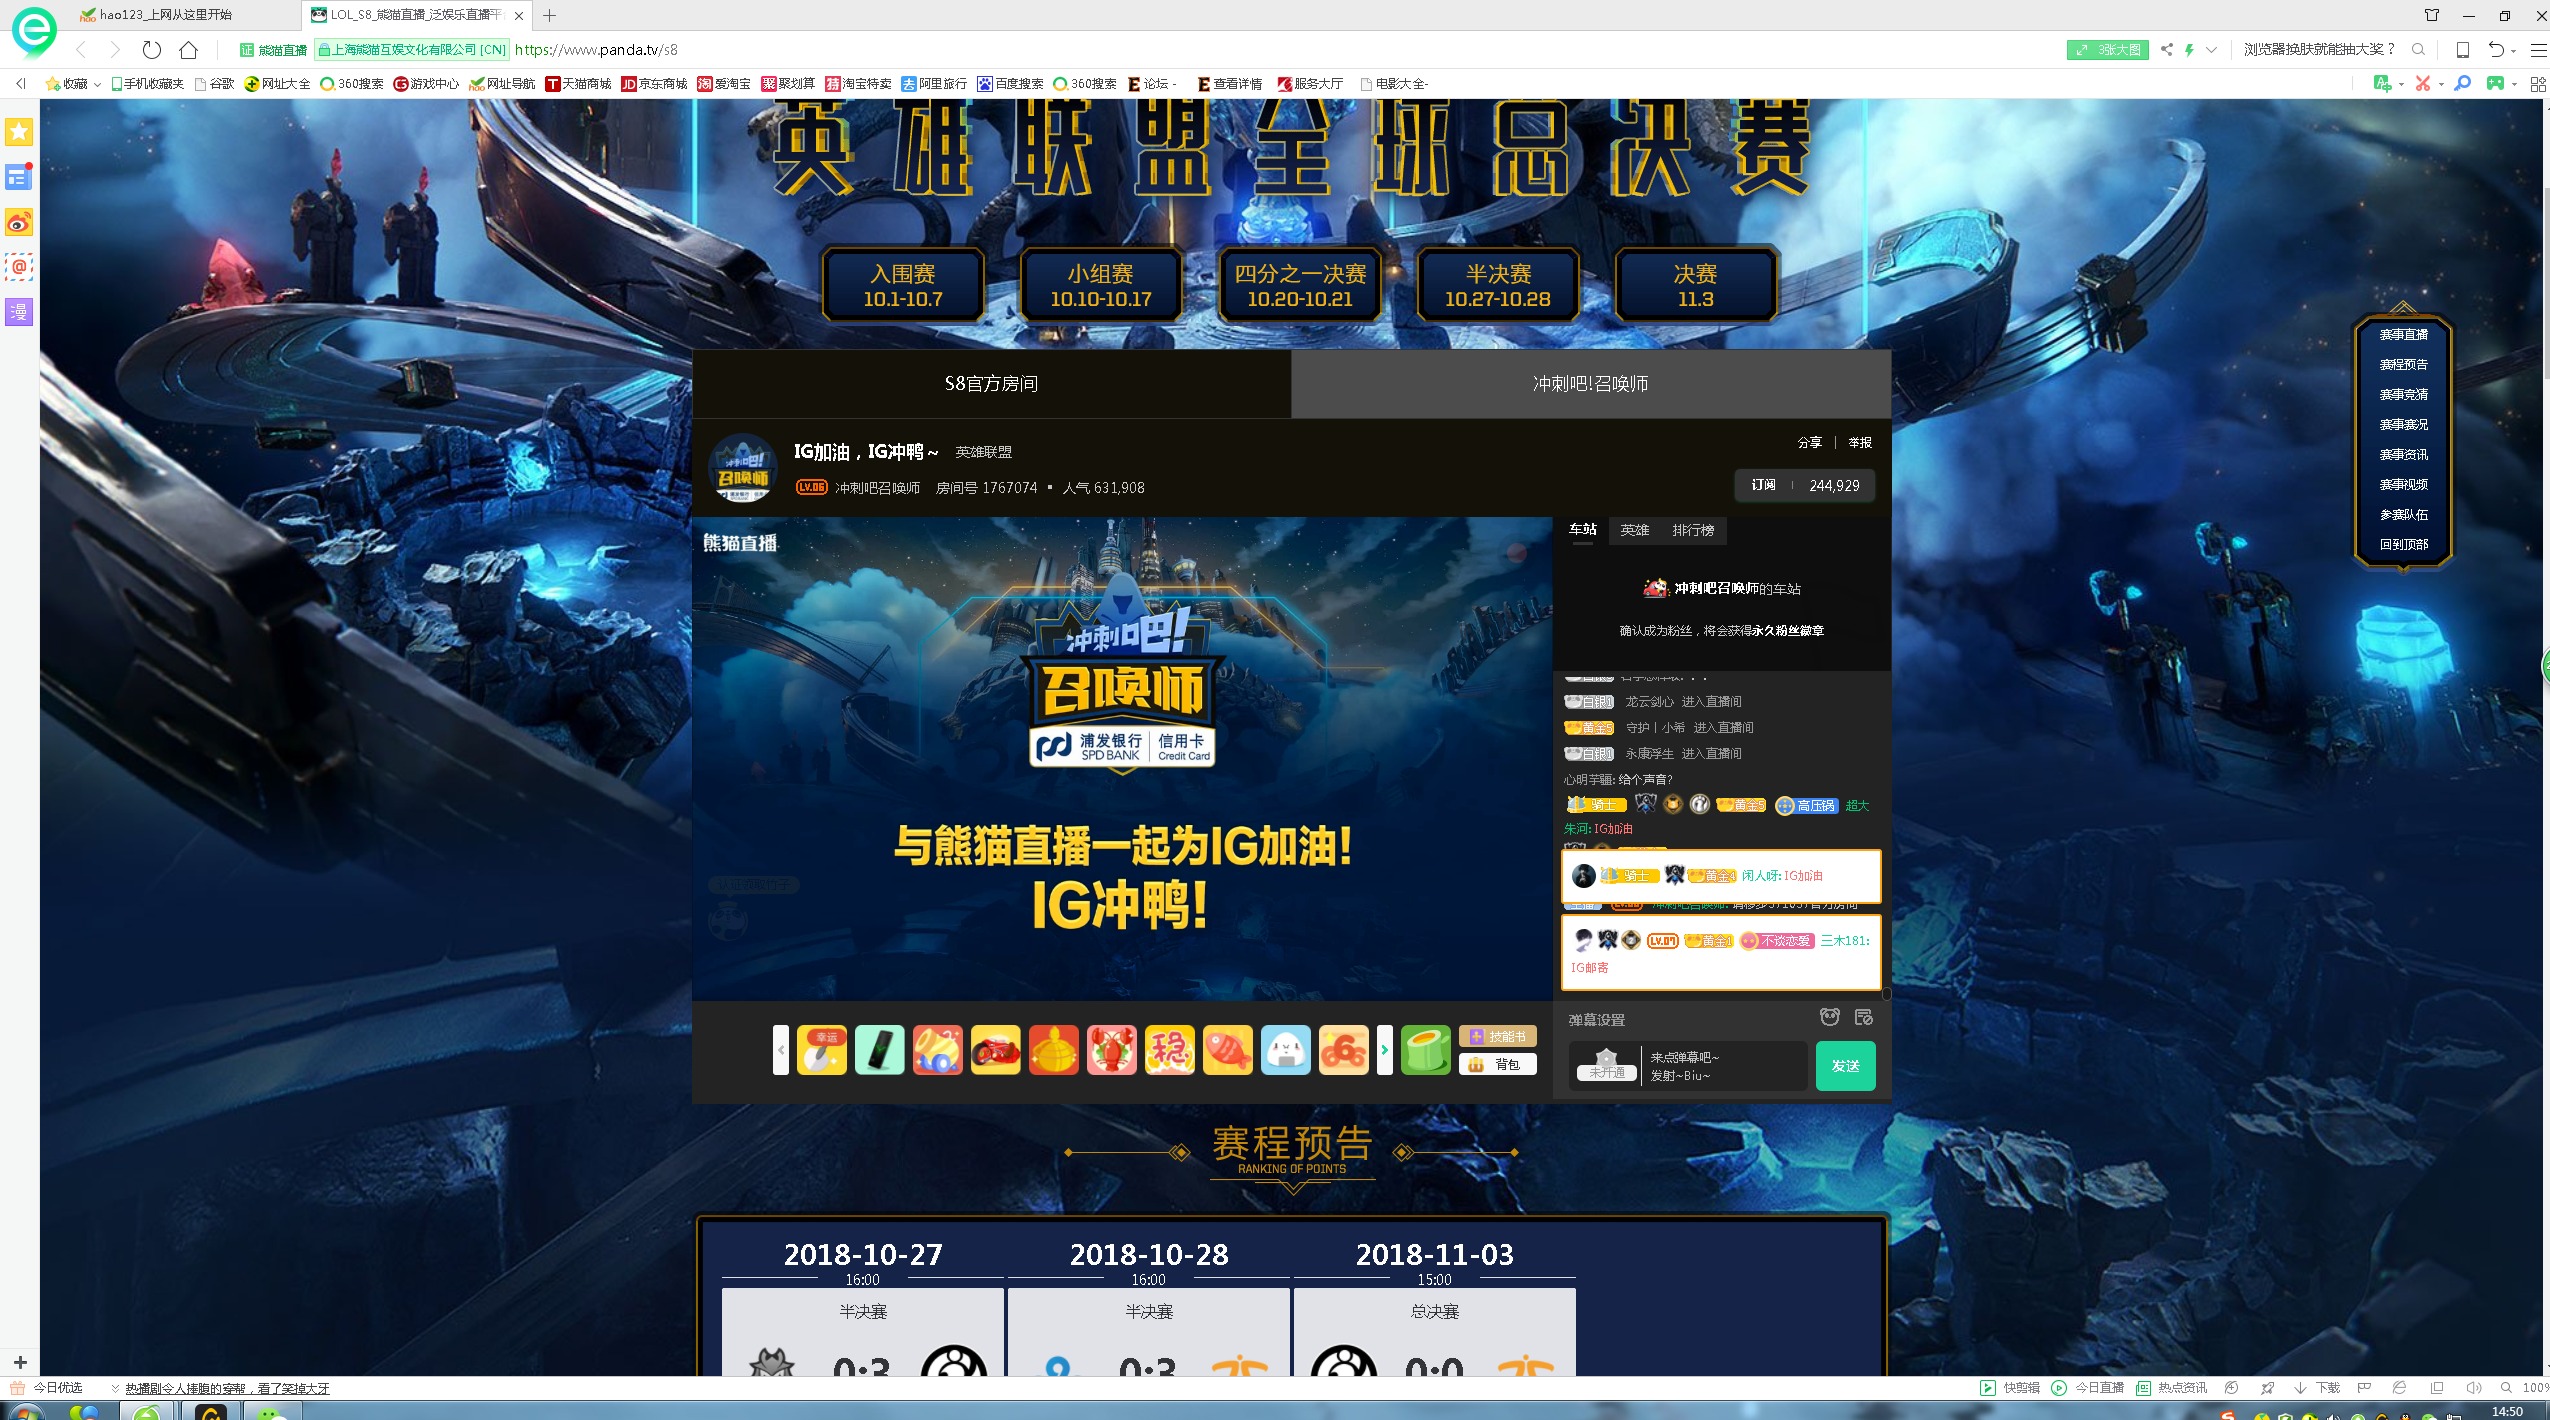Send the red lobster gift

1111,1050
